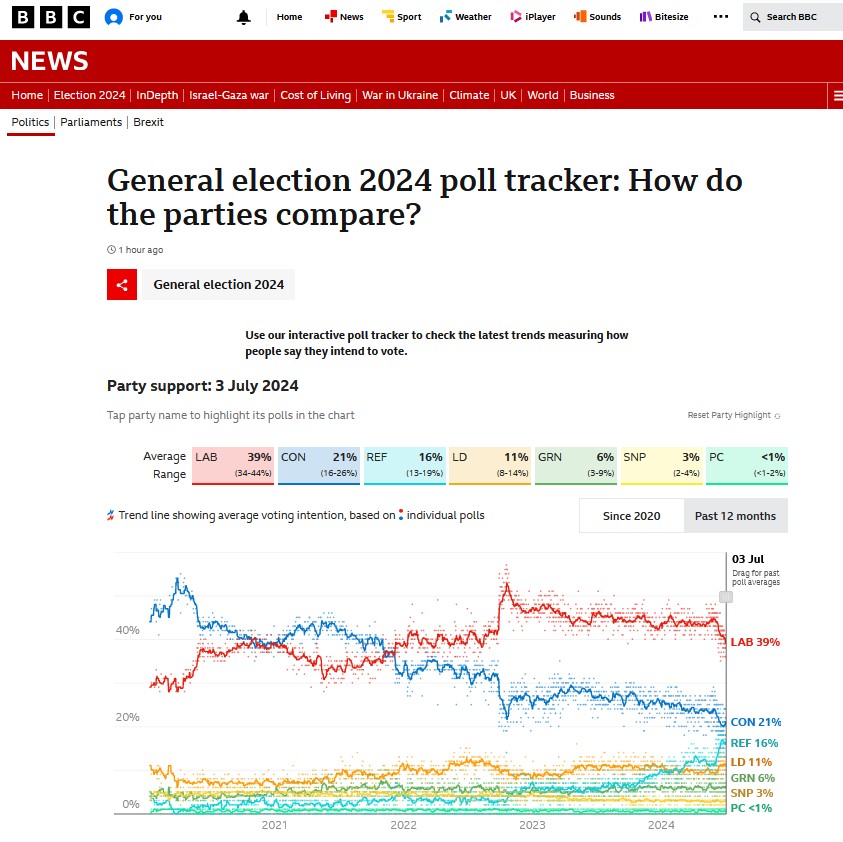Viewport: 843px width, 842px height.
Task: Click the red share button
Action: 122,284
